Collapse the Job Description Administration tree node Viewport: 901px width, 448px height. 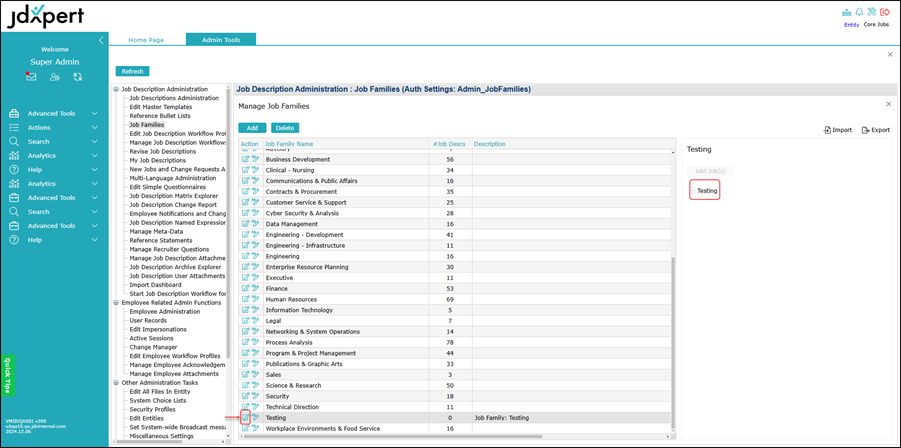click(x=116, y=89)
